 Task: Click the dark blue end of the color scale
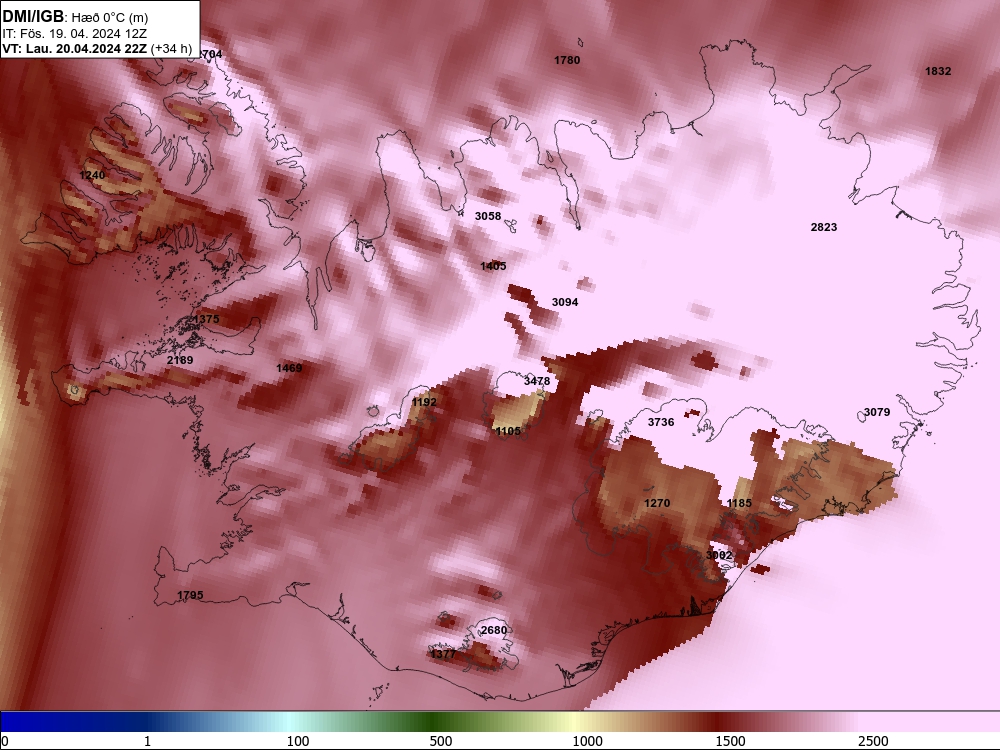click(38, 722)
